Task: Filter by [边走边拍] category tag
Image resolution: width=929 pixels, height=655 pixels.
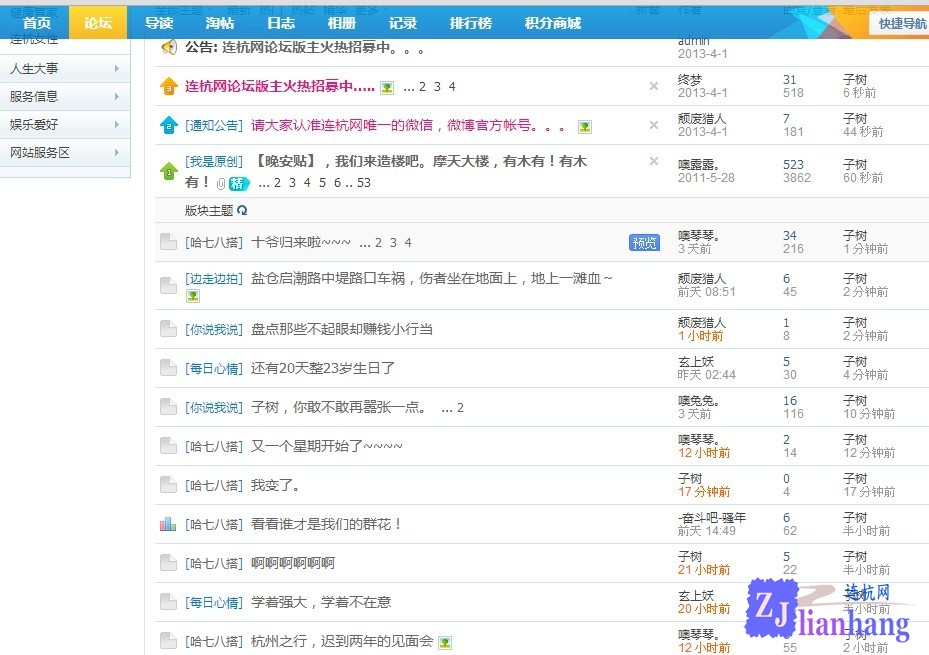Action: pyautogui.click(x=214, y=278)
